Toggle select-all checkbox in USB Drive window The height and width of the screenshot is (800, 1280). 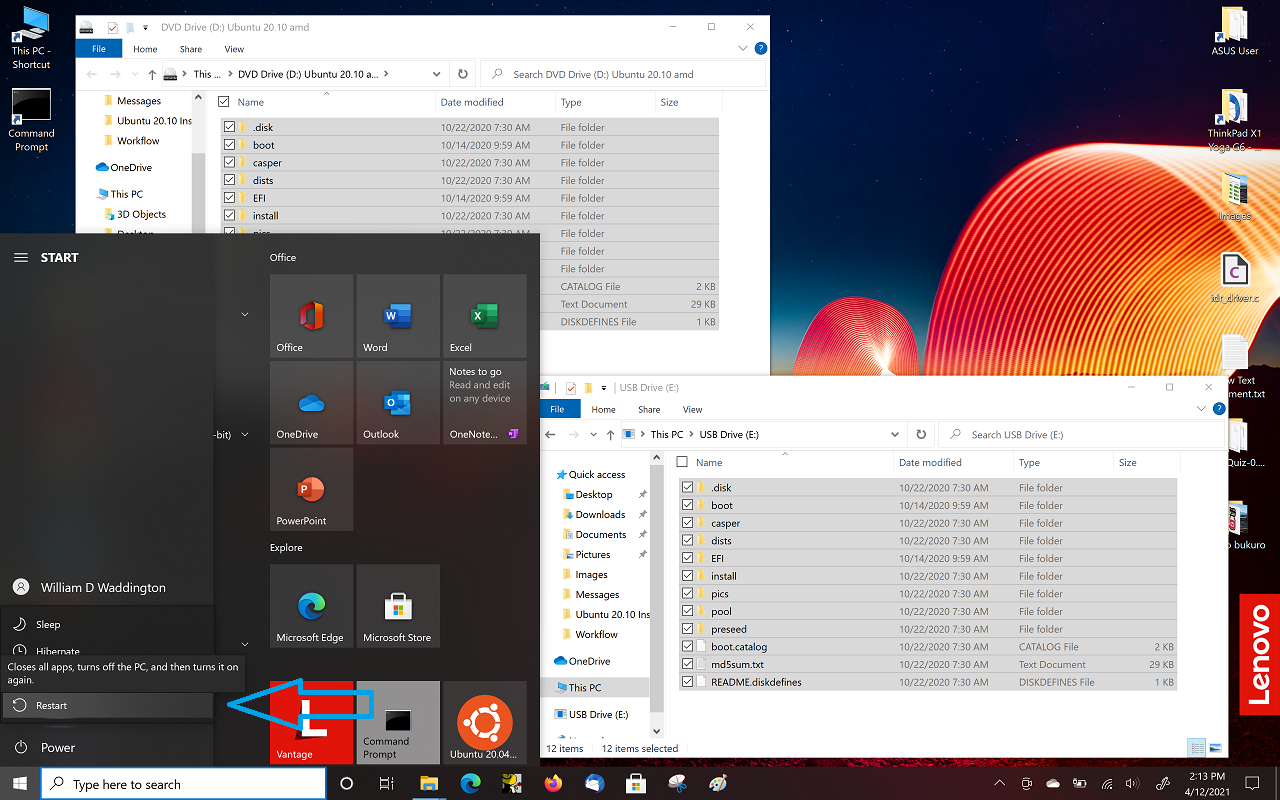pos(682,462)
